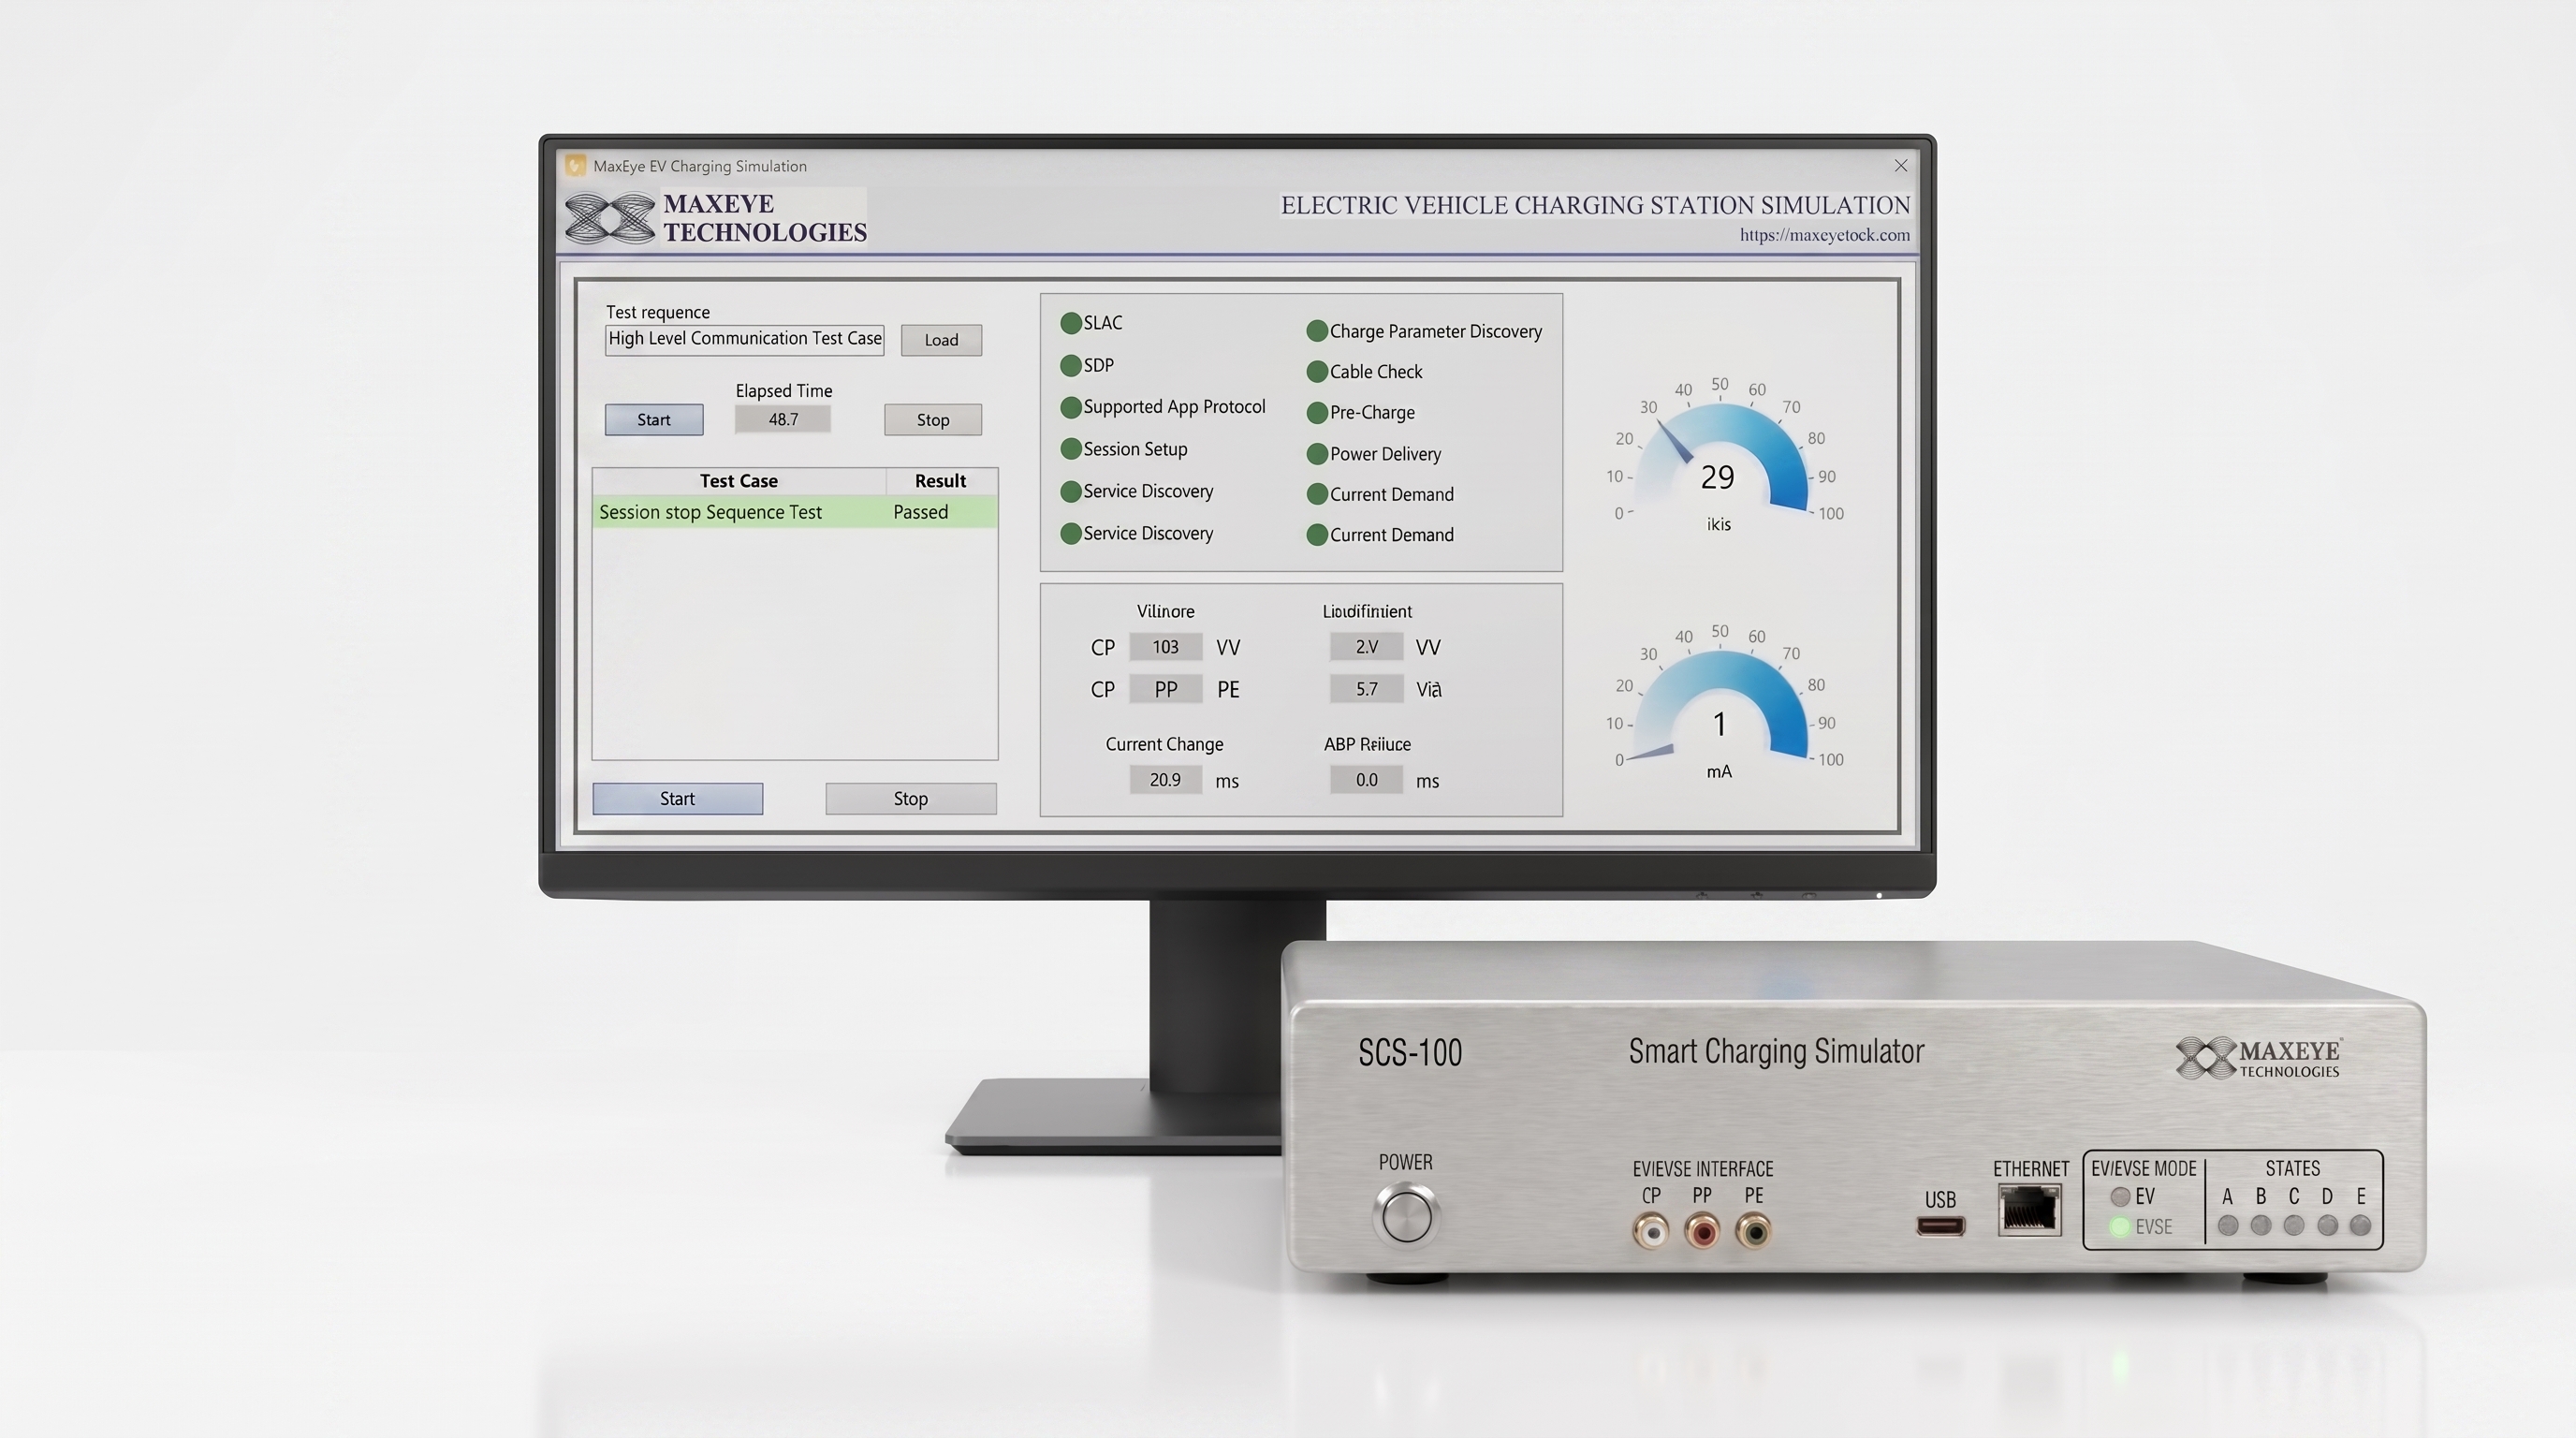Click the Charge Parameter Discovery status indicator
The width and height of the screenshot is (2576, 1438).
(1317, 331)
